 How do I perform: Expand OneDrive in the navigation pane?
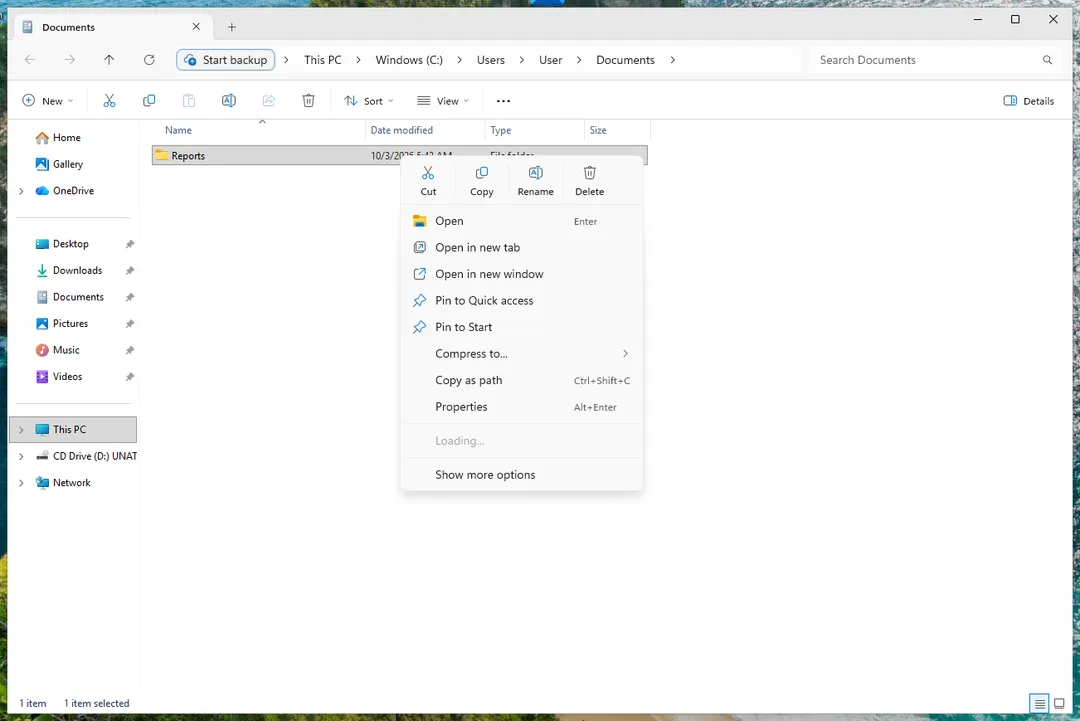click(x=21, y=191)
